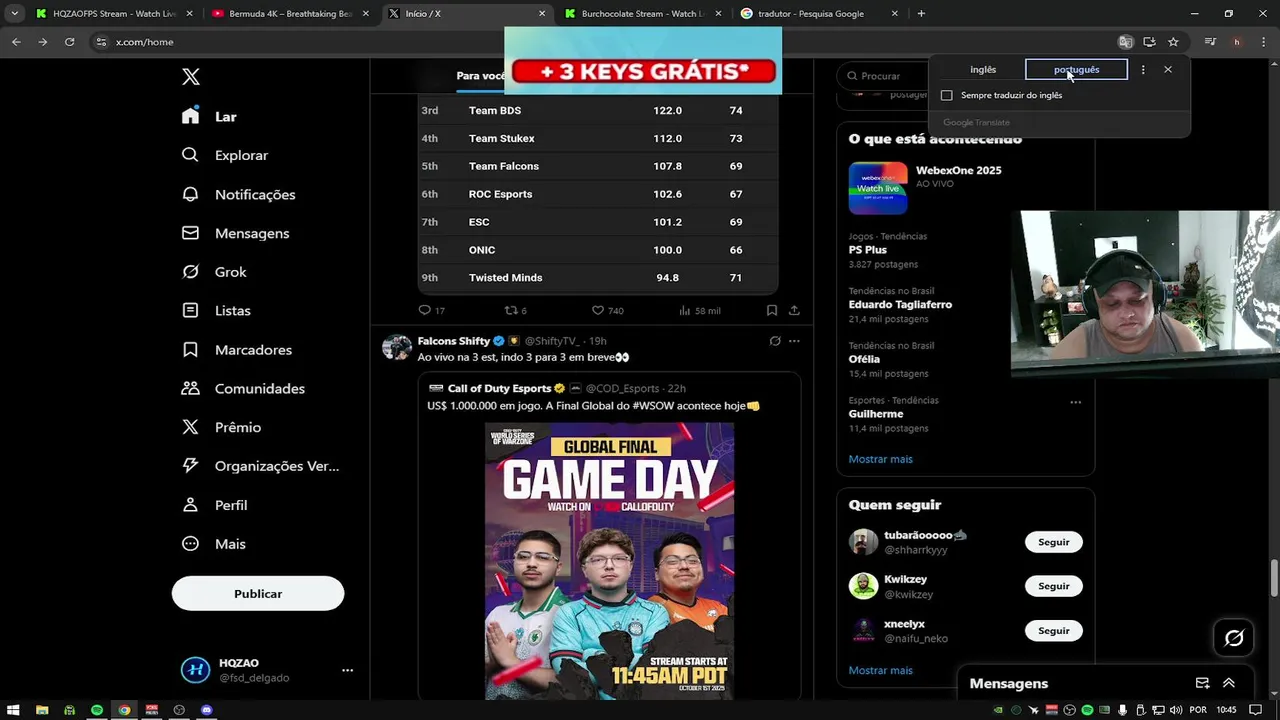
Task: Open Comunidades in the sidebar
Action: coord(242,388)
